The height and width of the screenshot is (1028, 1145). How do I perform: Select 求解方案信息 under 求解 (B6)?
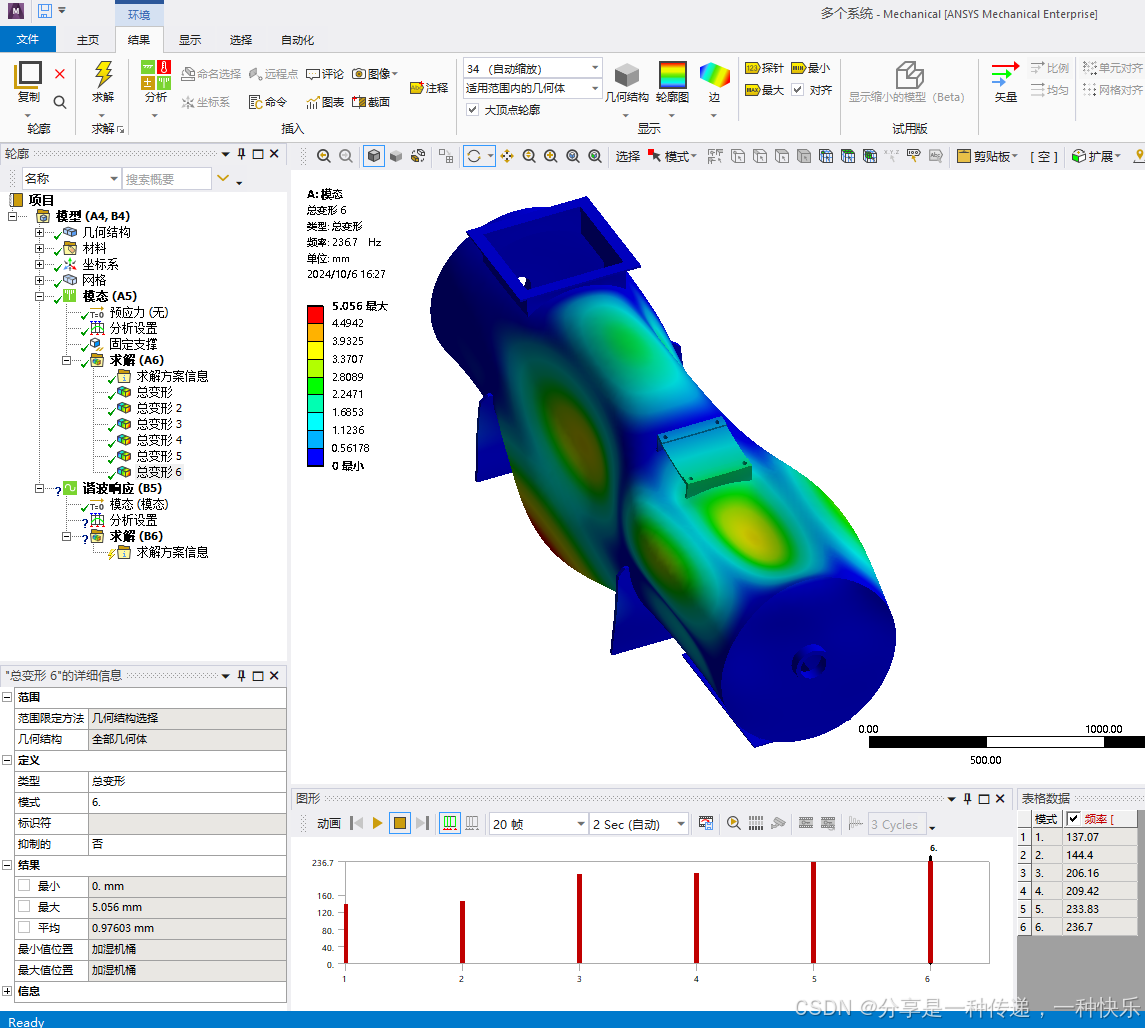pos(172,553)
